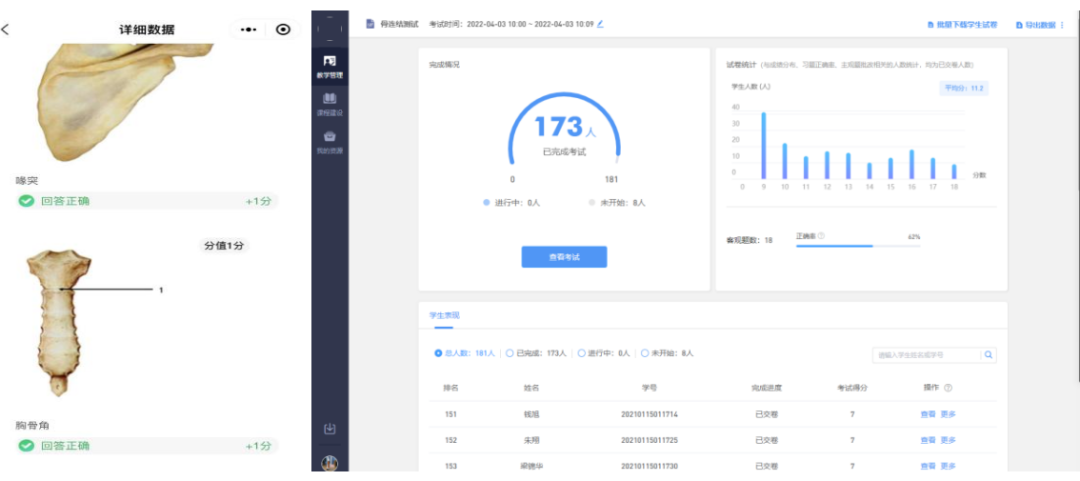
Task: Click the blue 查看考试 button
Action: (x=563, y=257)
